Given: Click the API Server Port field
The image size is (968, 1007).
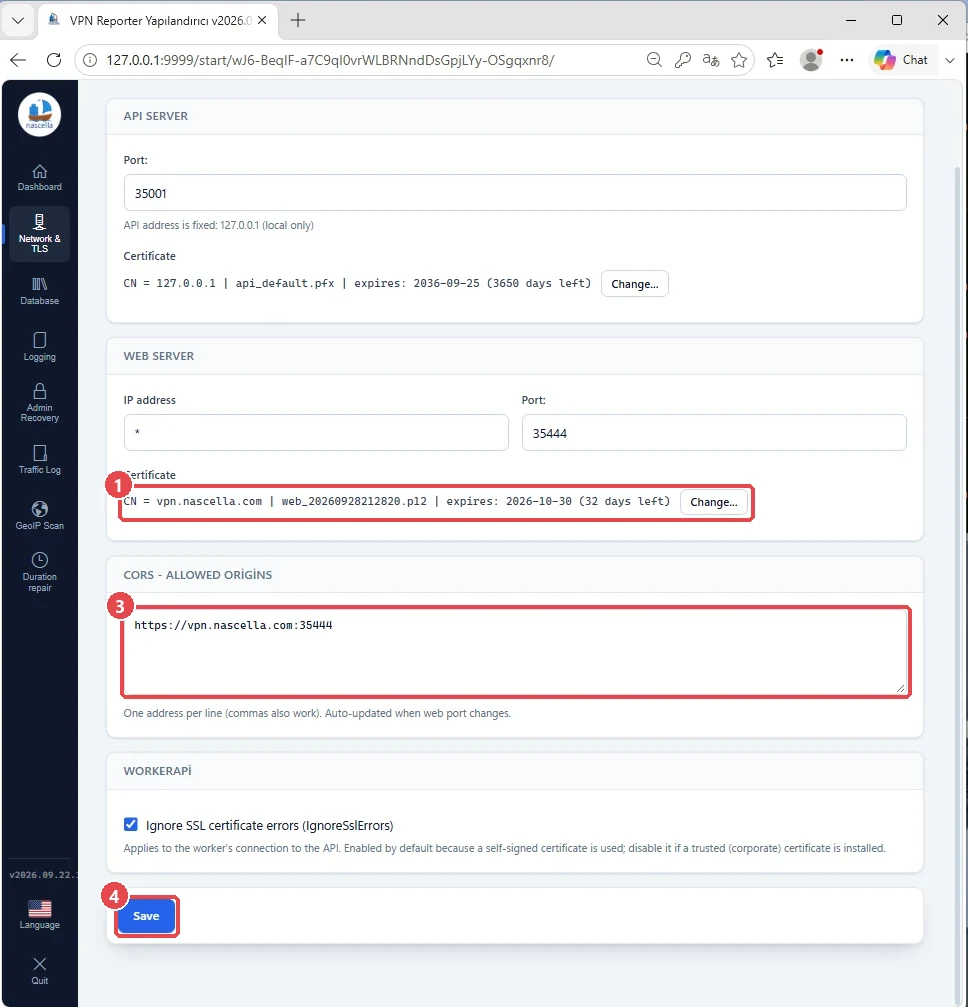Looking at the screenshot, I should tap(515, 193).
